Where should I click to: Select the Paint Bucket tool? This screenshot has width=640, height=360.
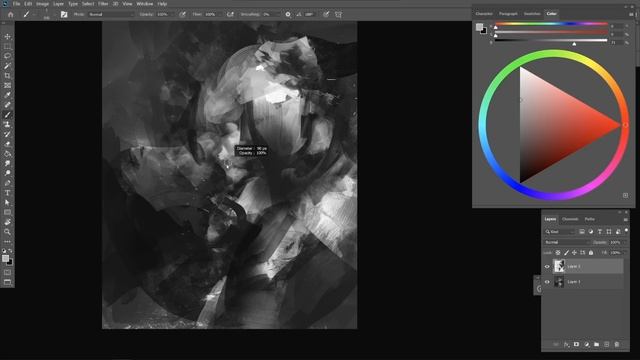(7, 154)
